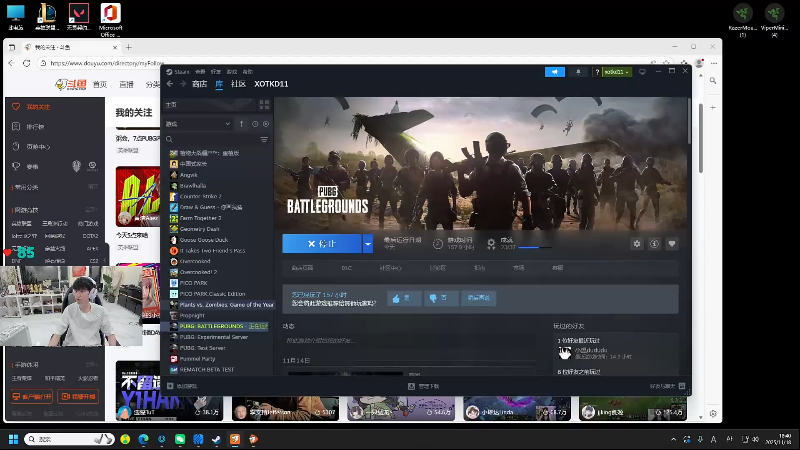Open WeChat from the taskbar
This screenshot has height=450, width=800.
180,439
